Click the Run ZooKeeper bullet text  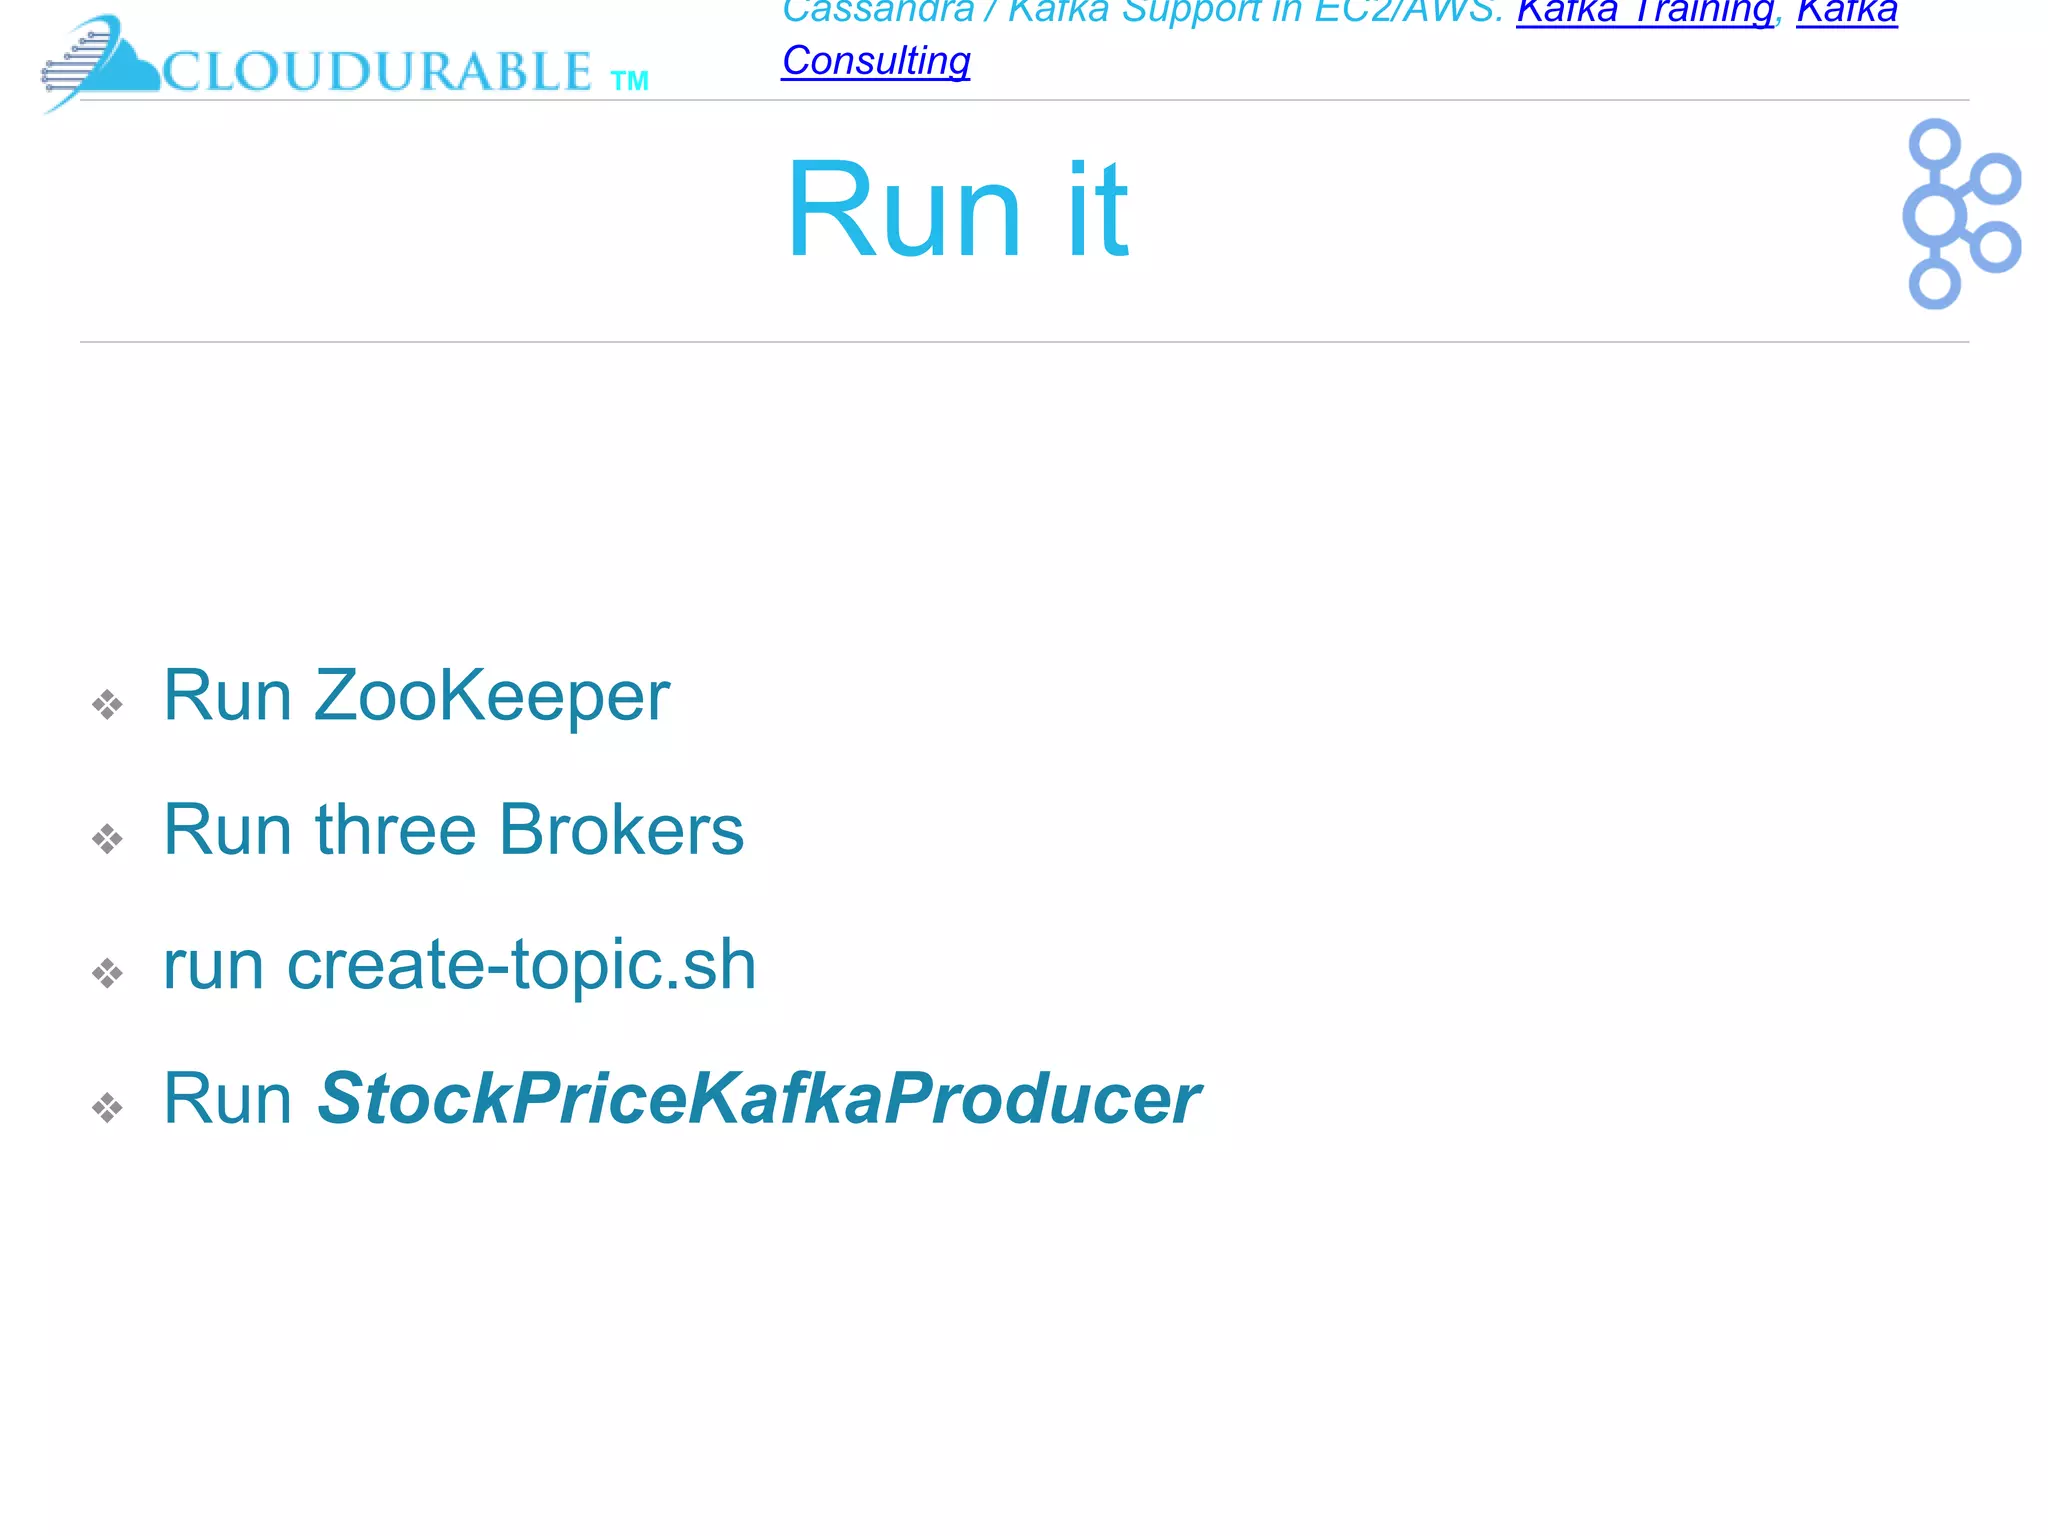[x=416, y=695]
